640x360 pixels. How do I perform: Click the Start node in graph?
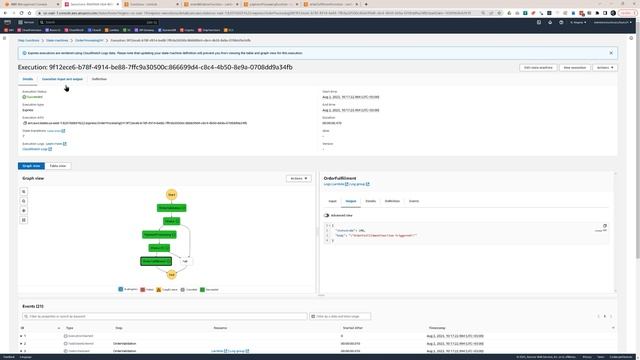(171, 195)
